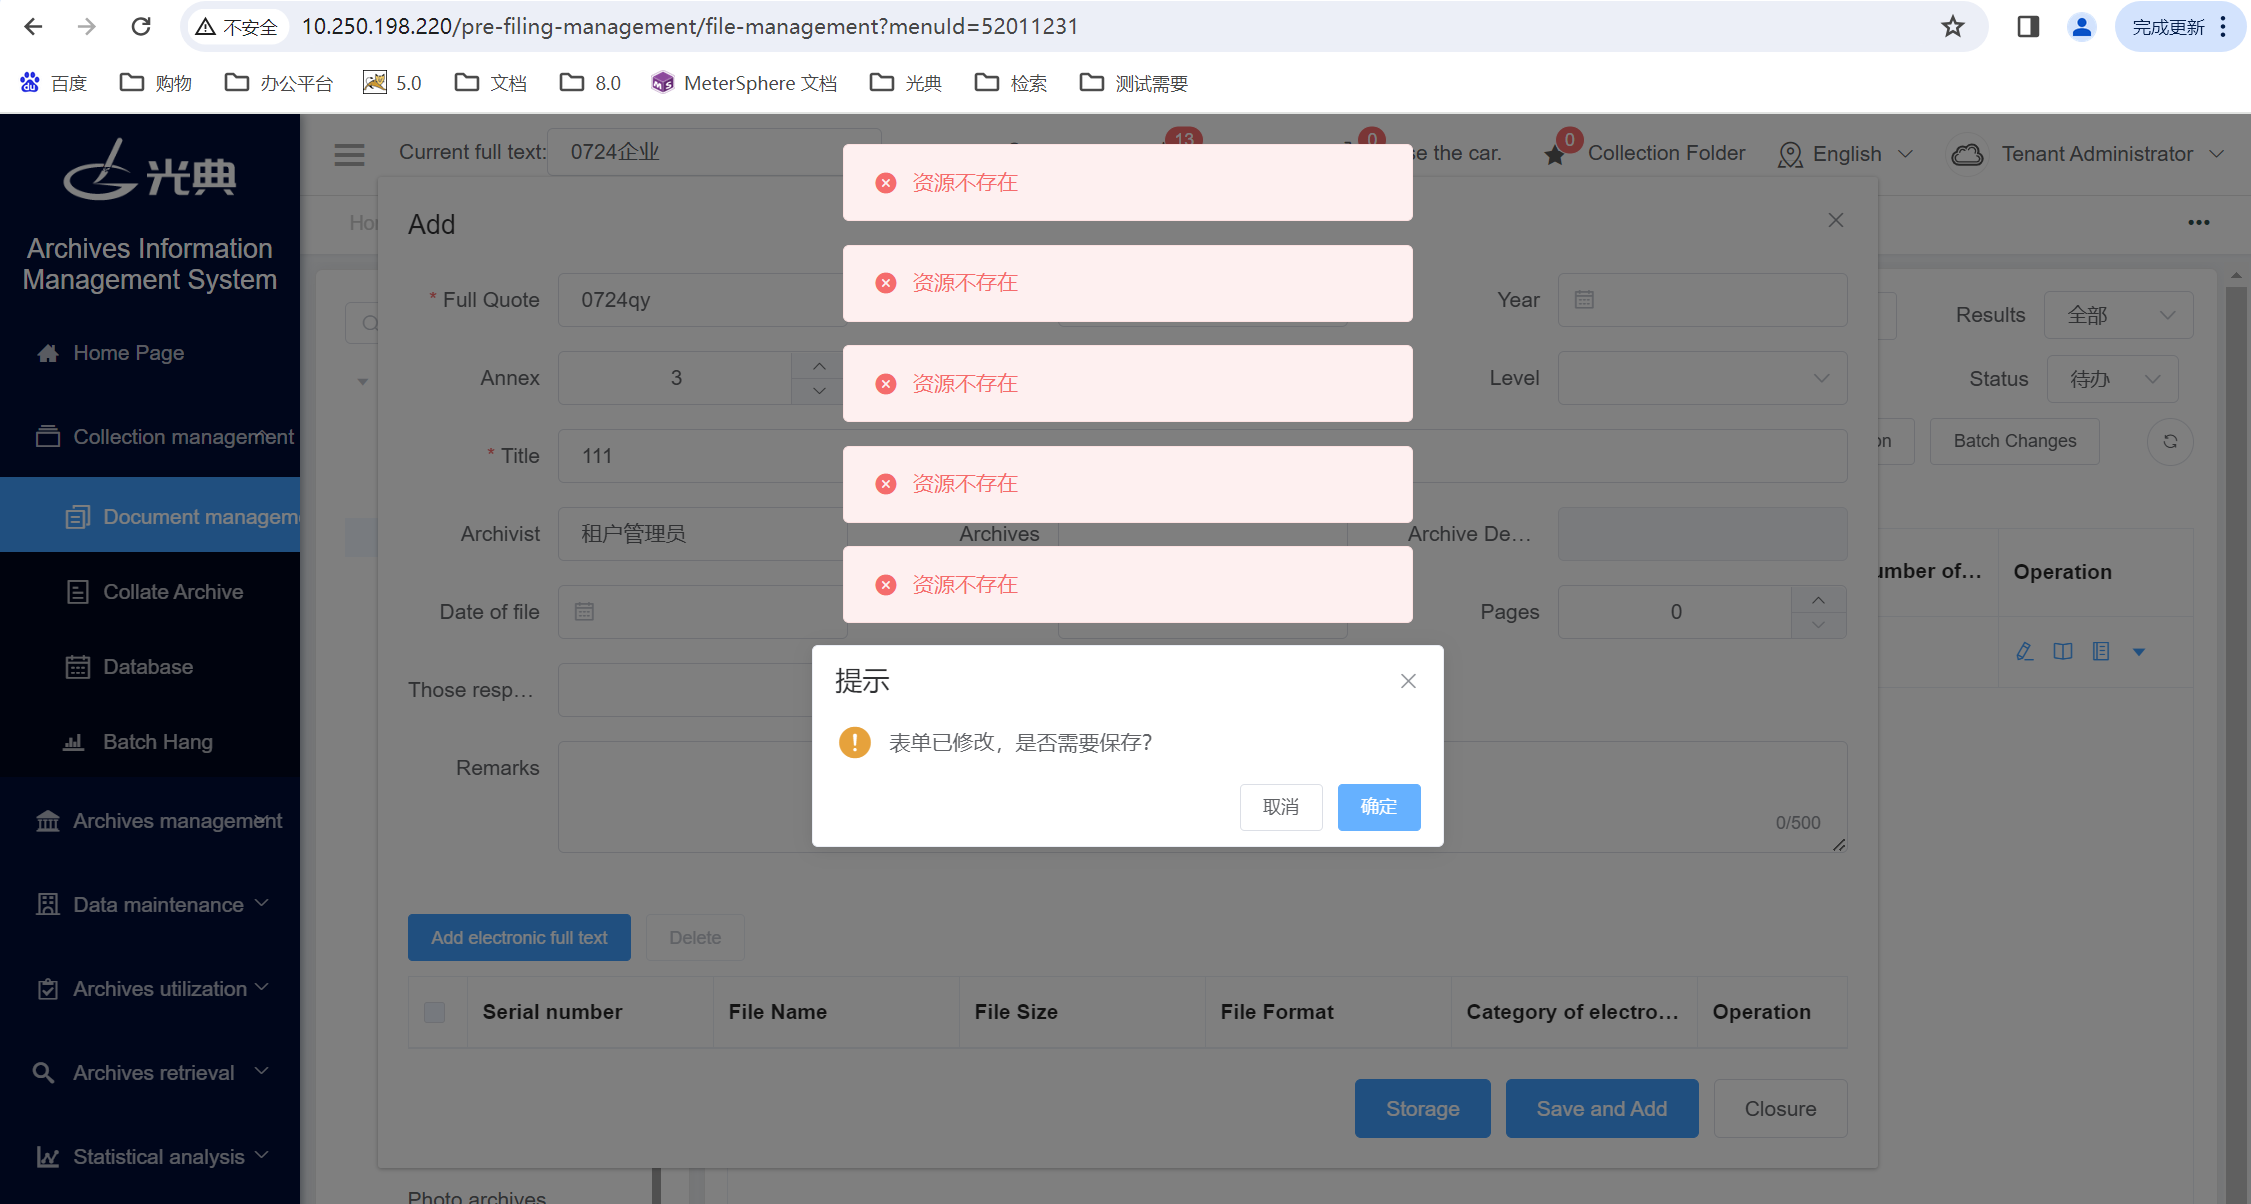The width and height of the screenshot is (2251, 1204).
Task: Click the open-book icon in Operation column
Action: point(2063,652)
